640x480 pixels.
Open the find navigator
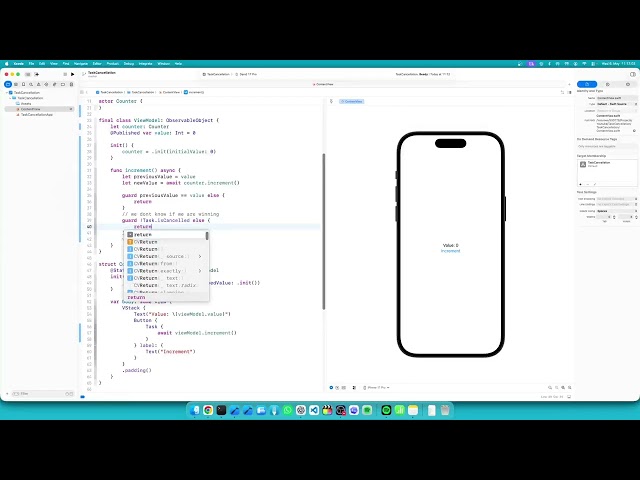[x=31, y=84]
